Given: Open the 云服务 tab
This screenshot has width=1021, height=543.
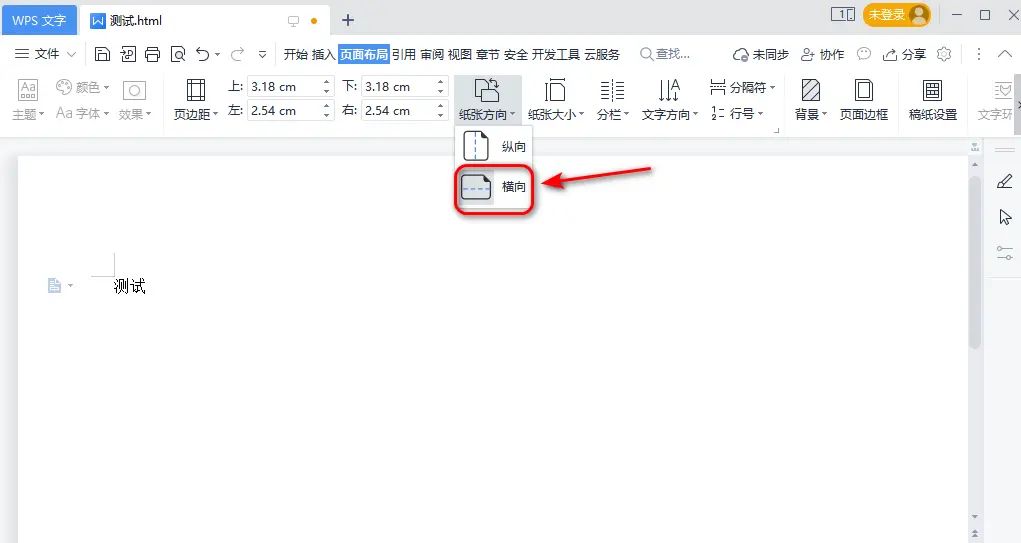Looking at the screenshot, I should tap(602, 54).
